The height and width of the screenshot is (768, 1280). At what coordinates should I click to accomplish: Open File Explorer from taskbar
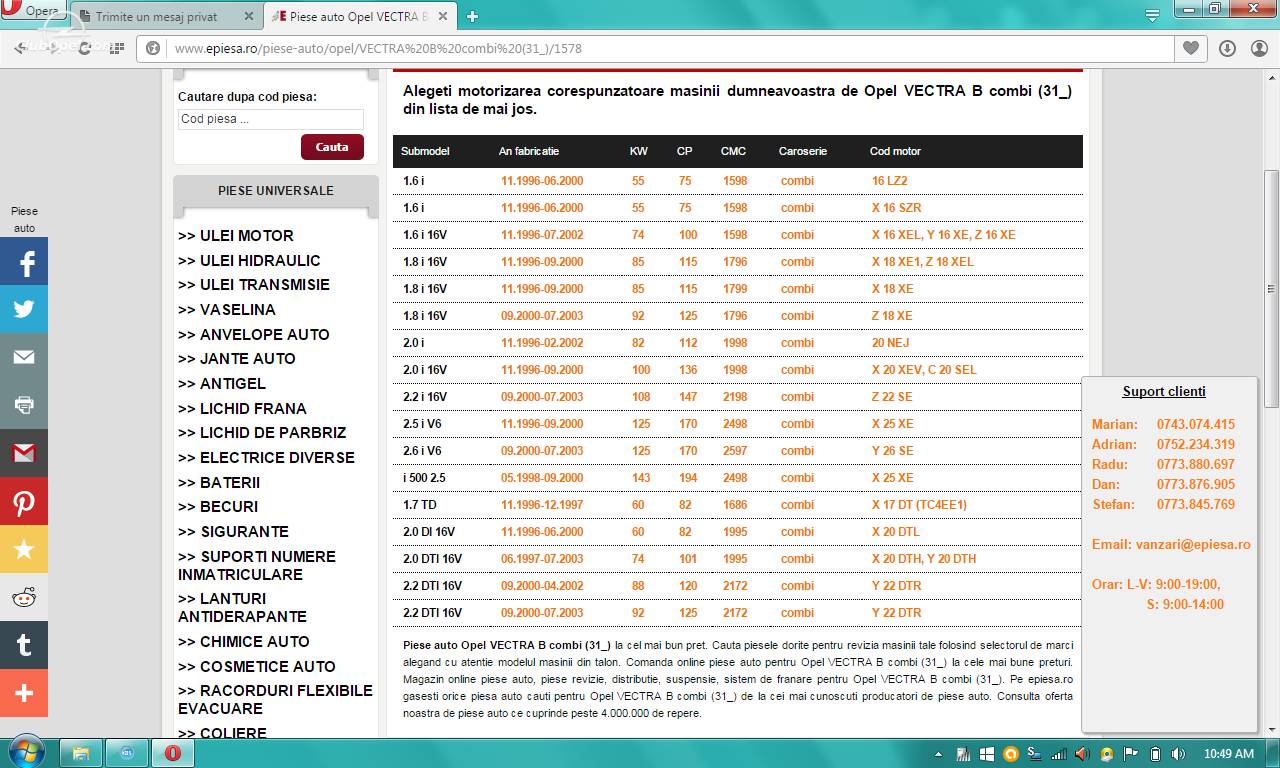[81, 752]
